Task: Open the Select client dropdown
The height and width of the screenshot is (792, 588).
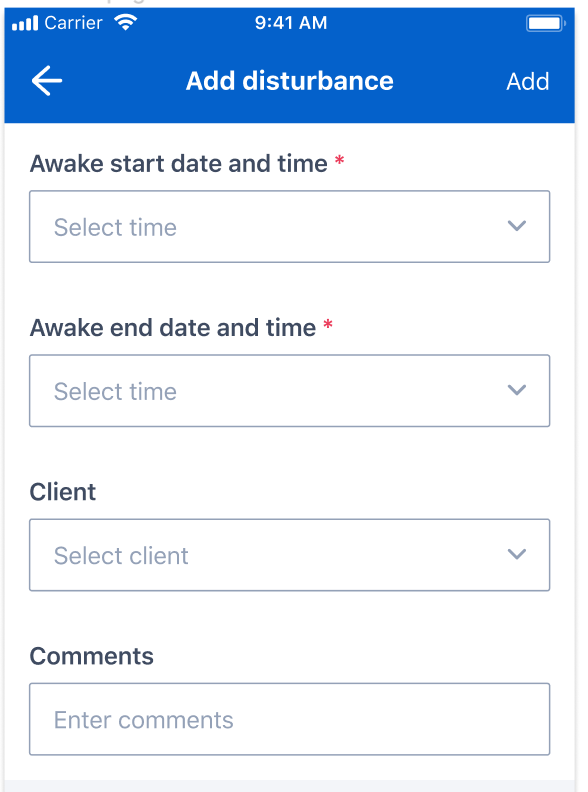Action: point(289,555)
